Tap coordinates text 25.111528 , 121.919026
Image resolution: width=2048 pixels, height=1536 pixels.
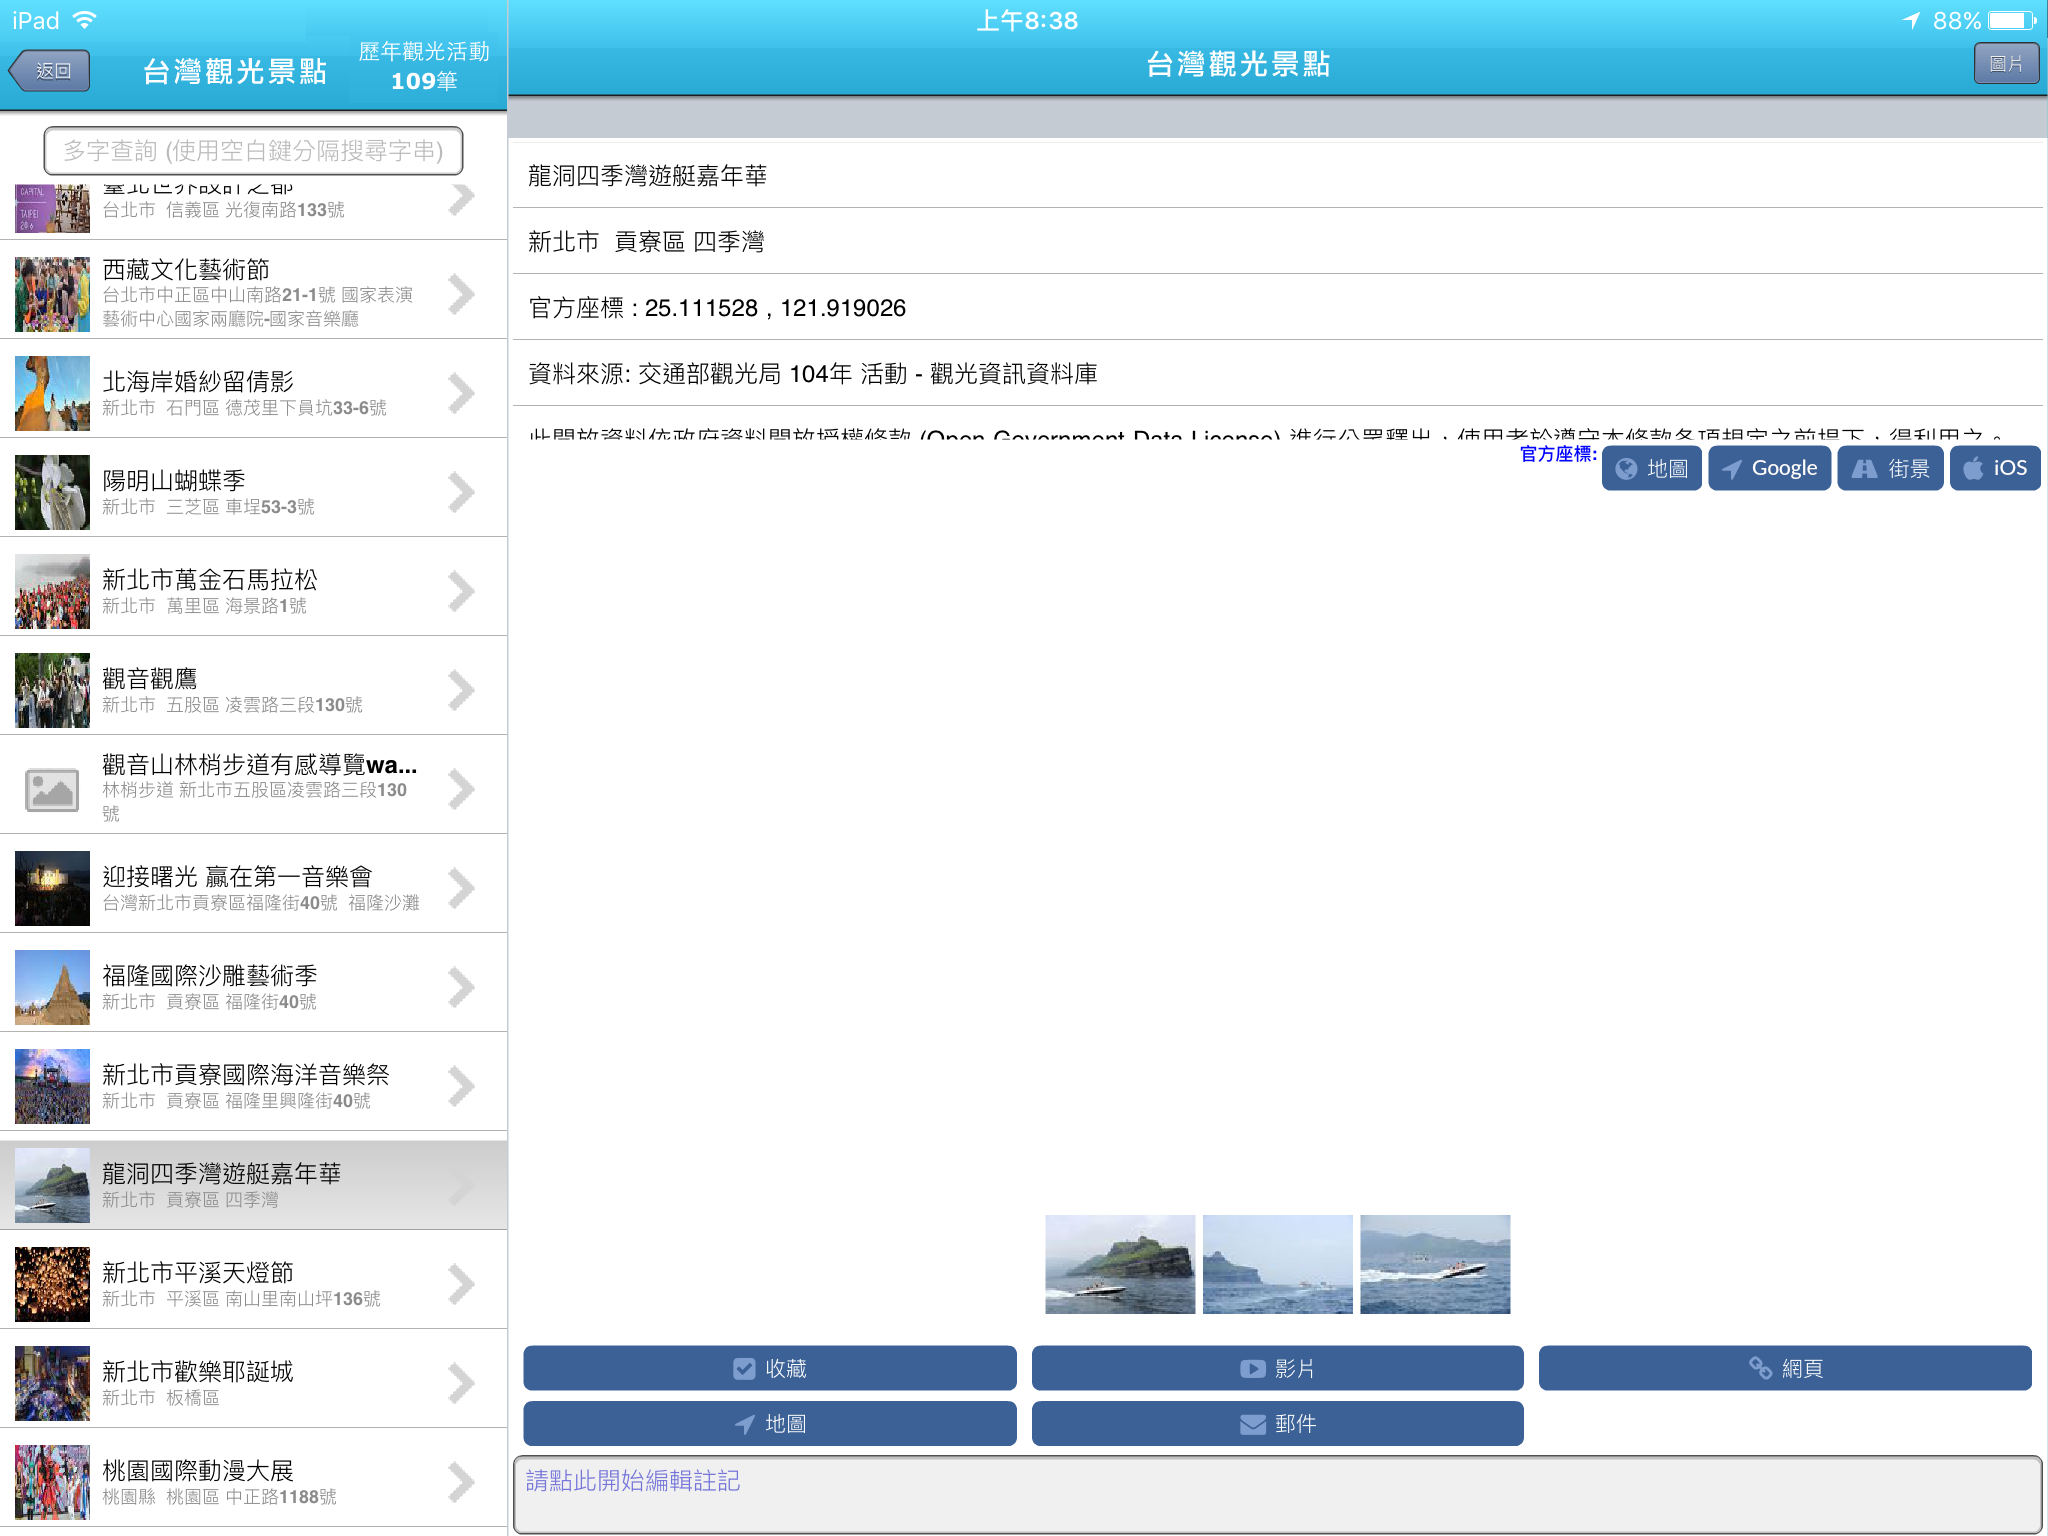click(775, 308)
